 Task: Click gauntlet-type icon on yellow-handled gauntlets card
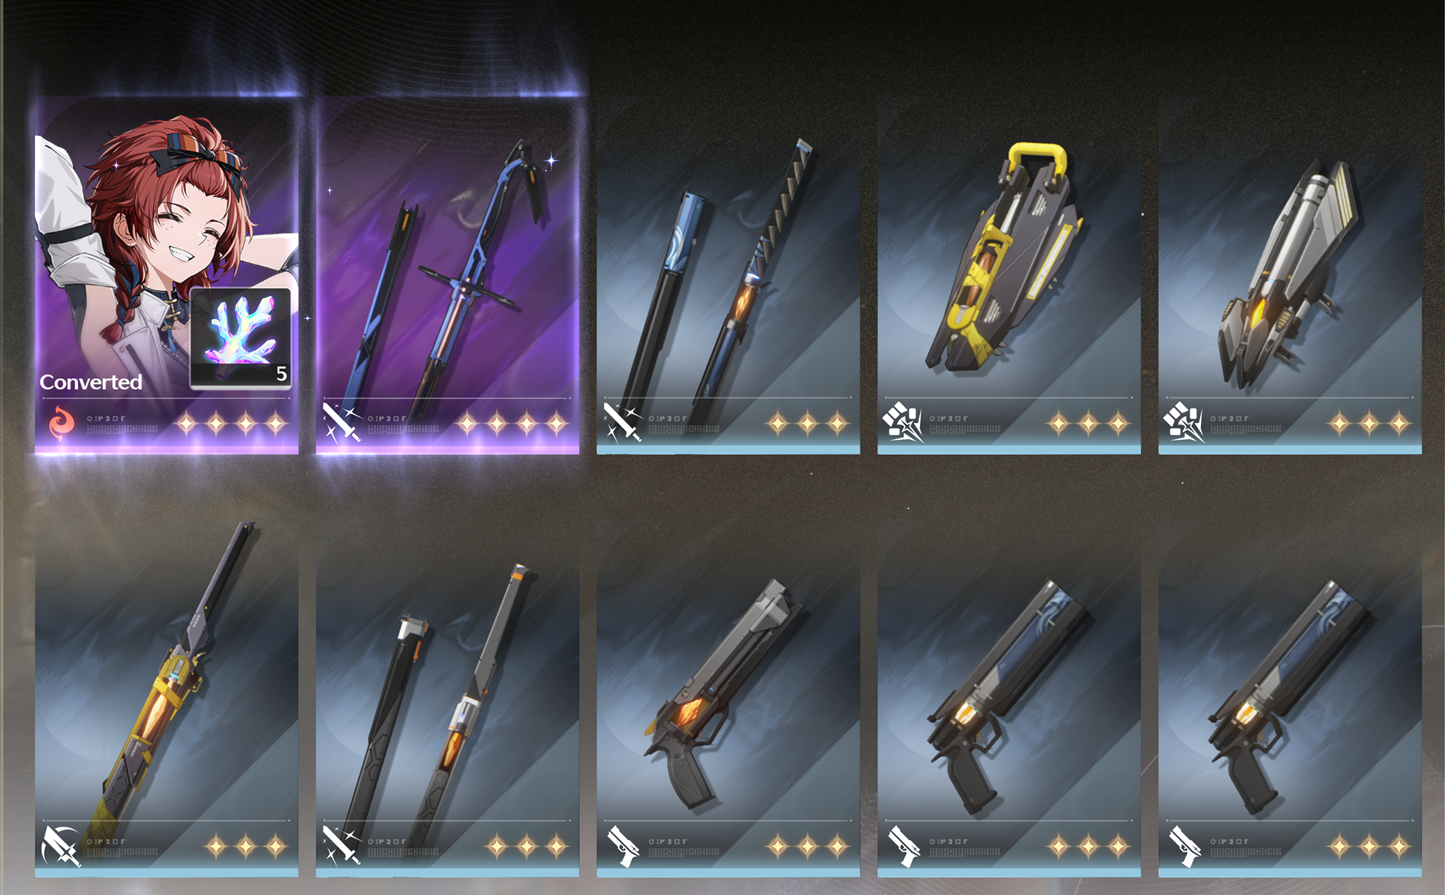[902, 423]
